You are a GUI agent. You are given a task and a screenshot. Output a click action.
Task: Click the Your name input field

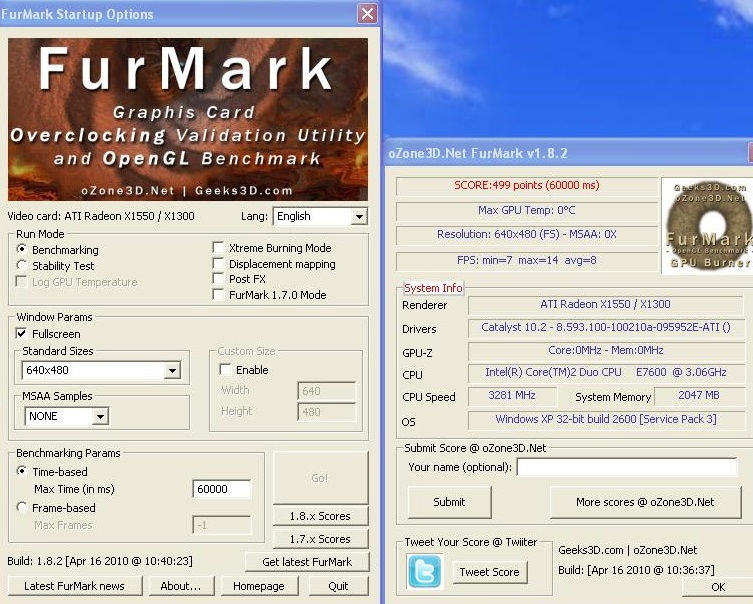(627, 467)
